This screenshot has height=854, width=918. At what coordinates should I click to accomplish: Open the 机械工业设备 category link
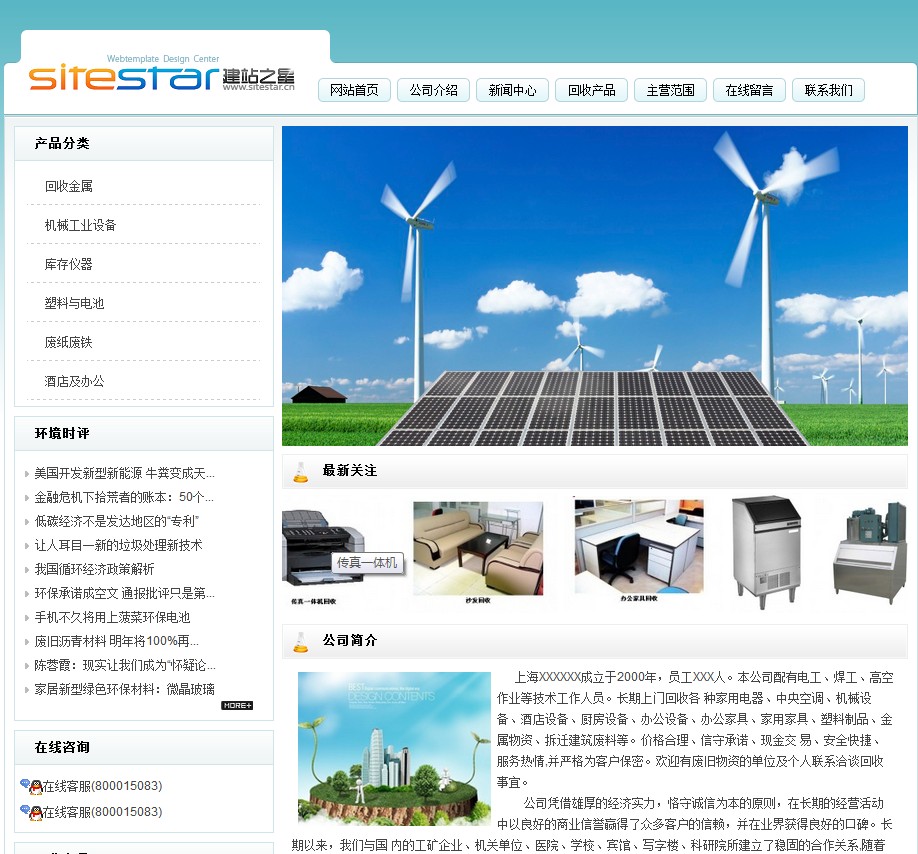(80, 225)
